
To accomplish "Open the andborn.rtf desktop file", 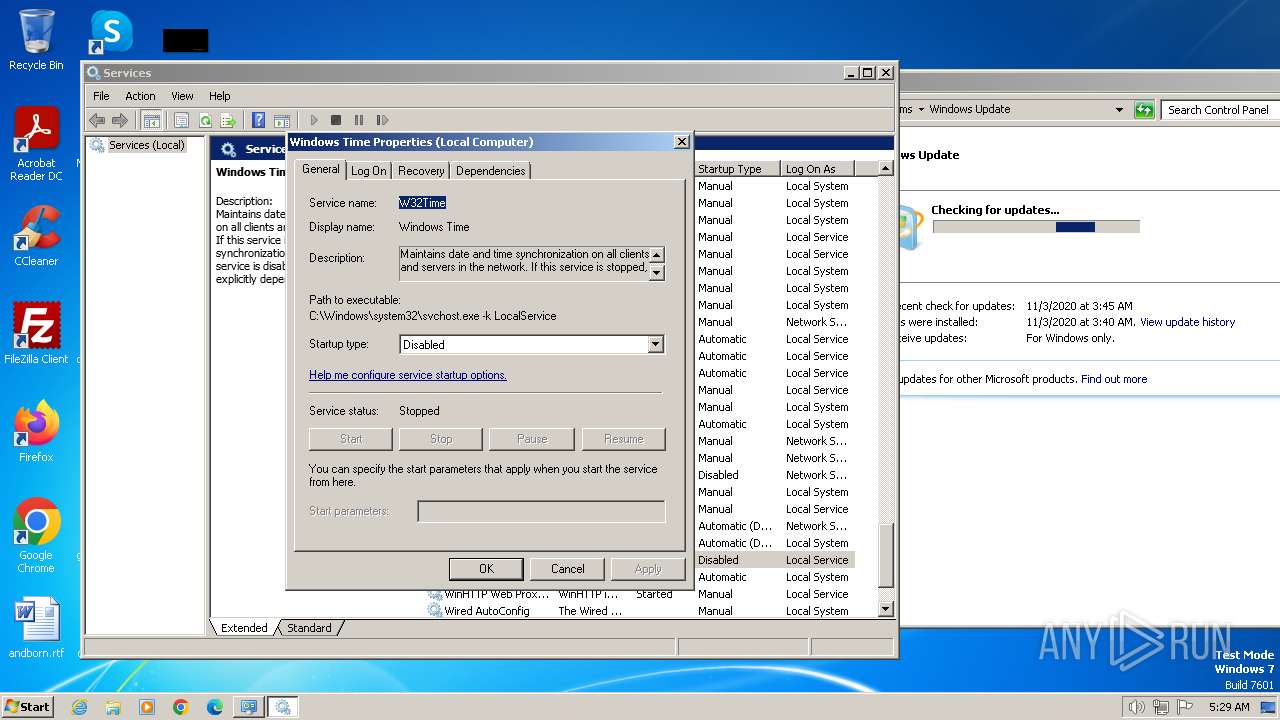I will 36,628.
